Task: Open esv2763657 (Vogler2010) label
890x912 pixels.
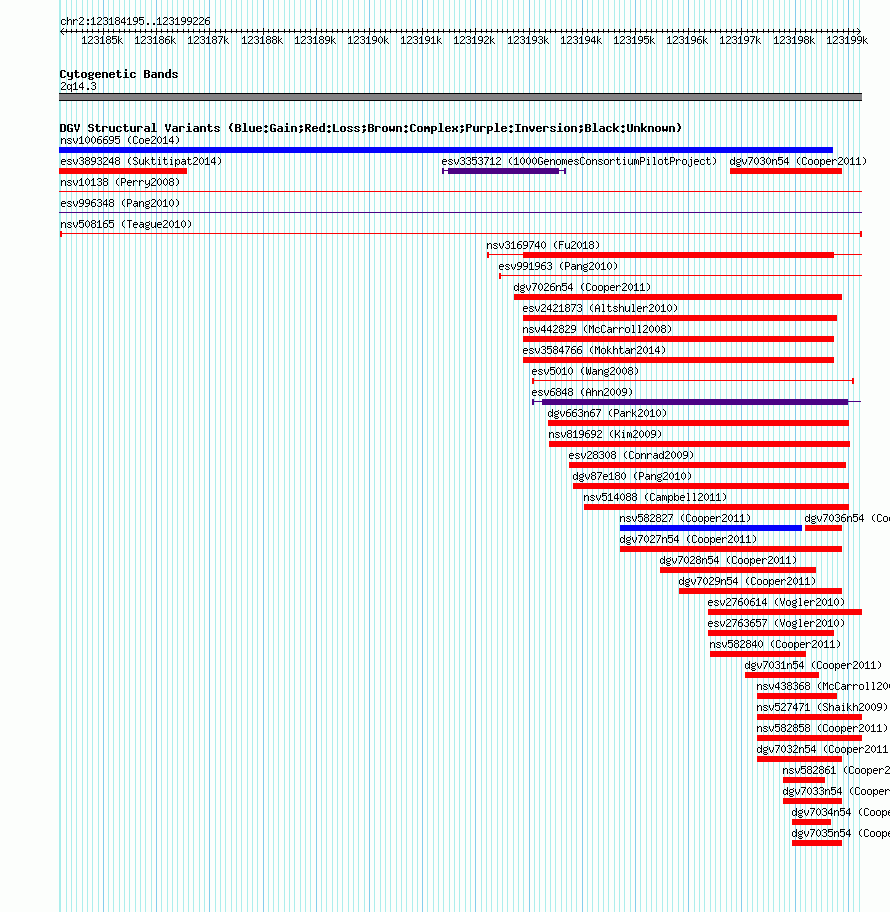Action: click(x=777, y=622)
